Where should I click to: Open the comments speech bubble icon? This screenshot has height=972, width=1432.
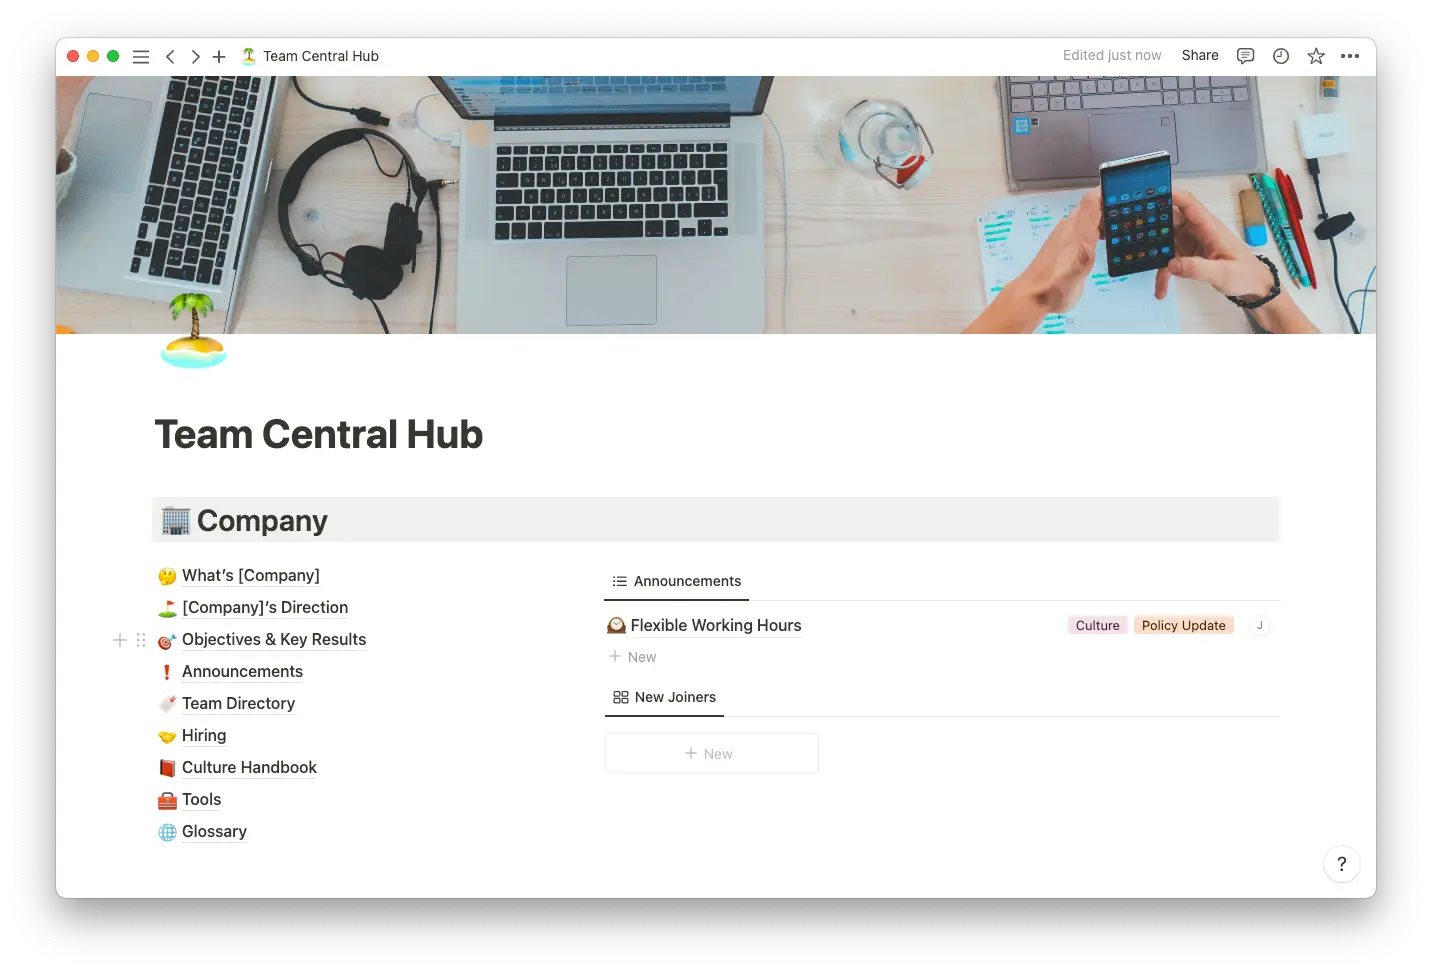(x=1245, y=56)
